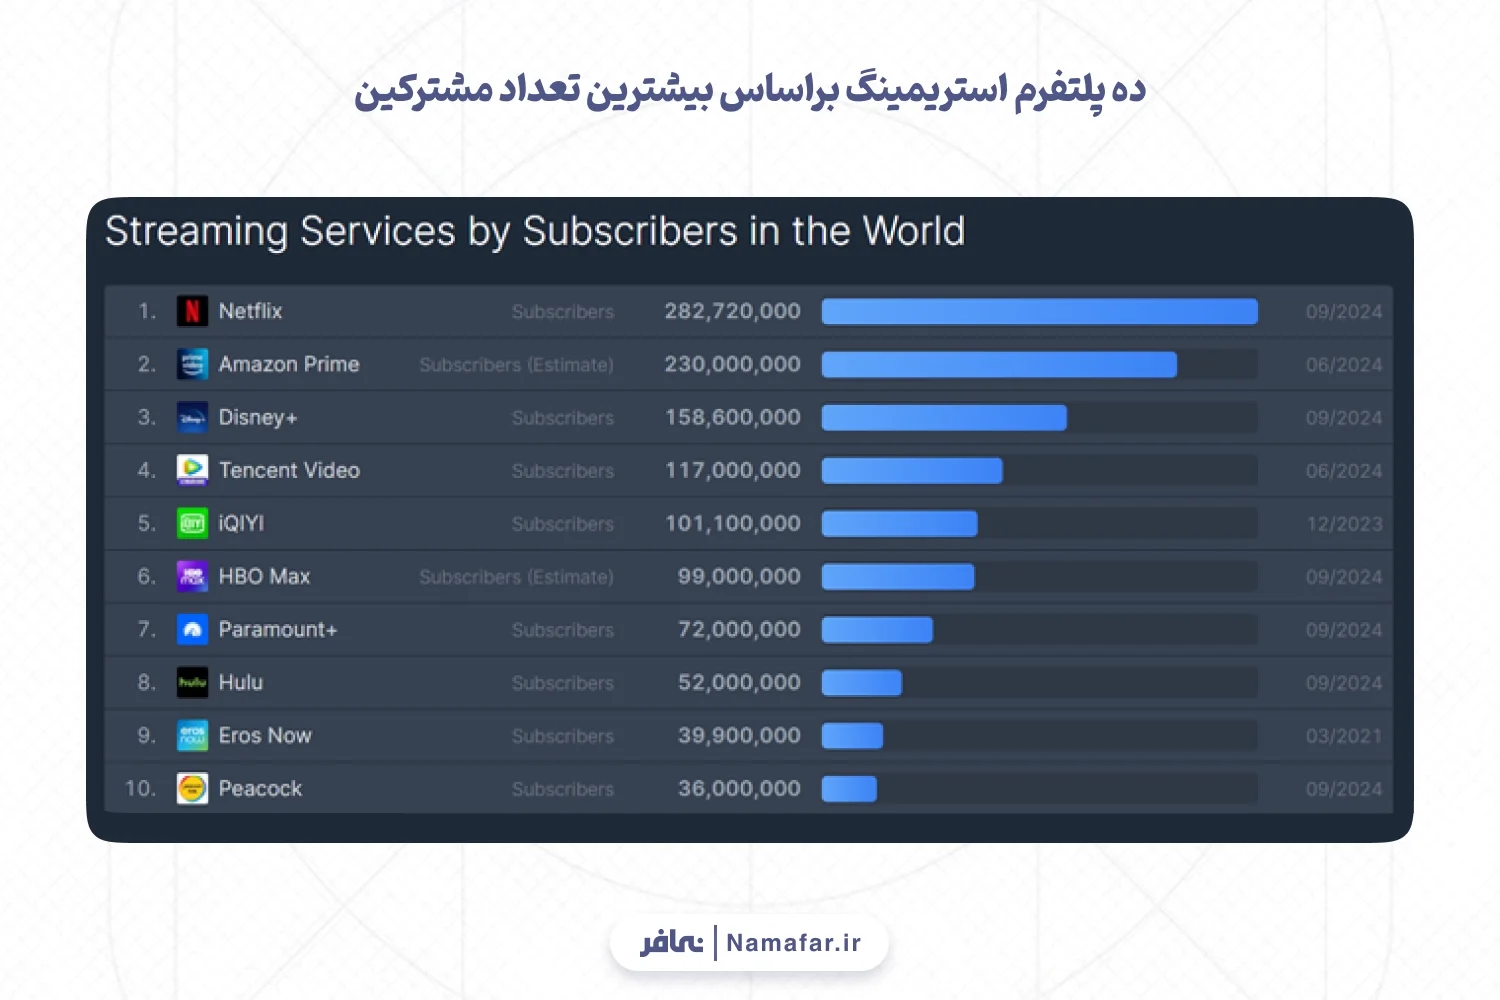Click the Paramount+ logo icon
Screen dimensions: 1500x1000
pyautogui.click(x=192, y=629)
